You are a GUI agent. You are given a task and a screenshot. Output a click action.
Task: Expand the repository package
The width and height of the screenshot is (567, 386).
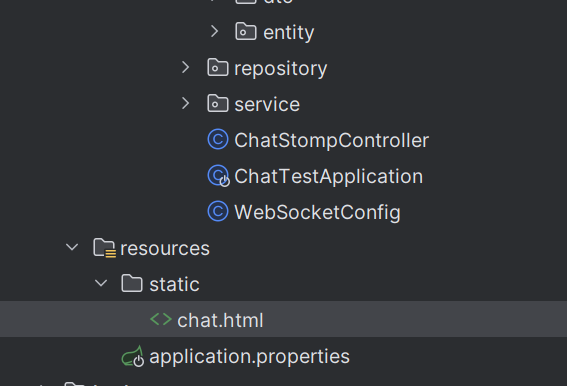coord(186,67)
